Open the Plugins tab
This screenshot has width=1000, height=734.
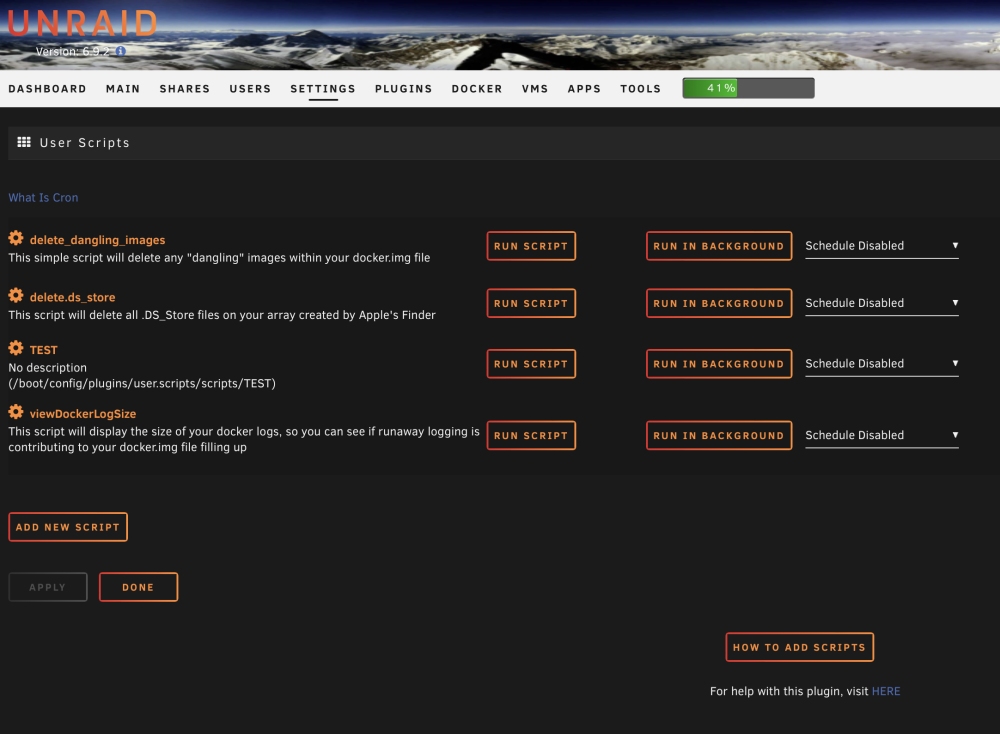[x=404, y=89]
